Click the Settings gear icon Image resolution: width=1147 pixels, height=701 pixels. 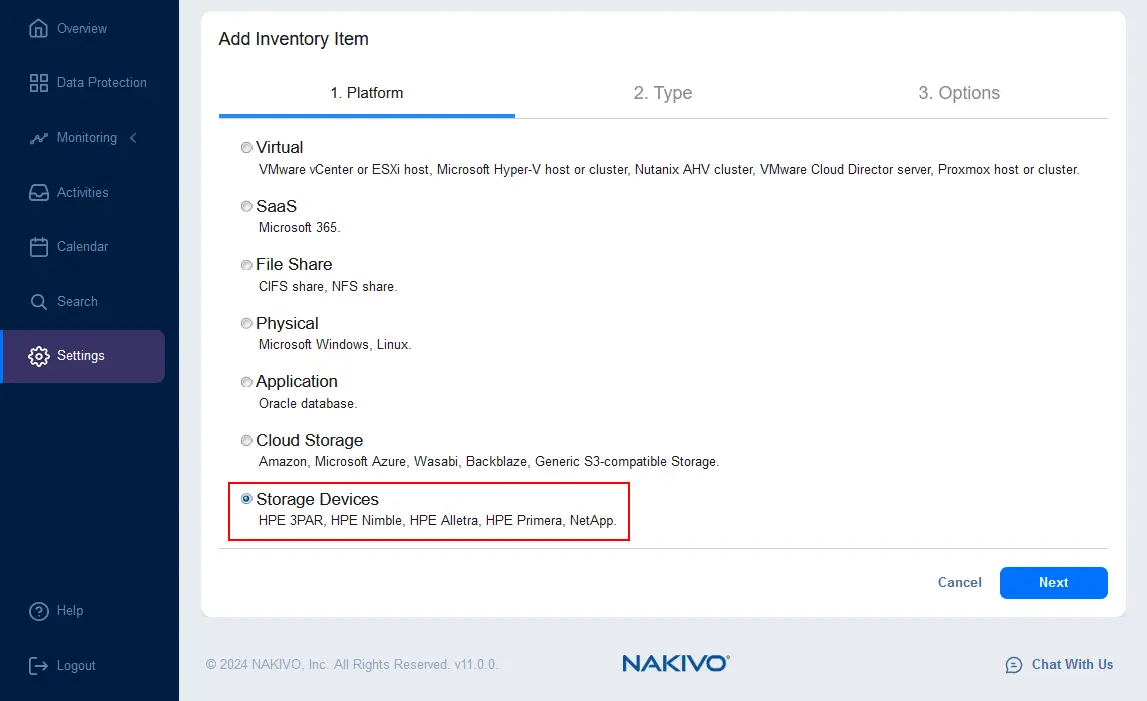[38, 356]
